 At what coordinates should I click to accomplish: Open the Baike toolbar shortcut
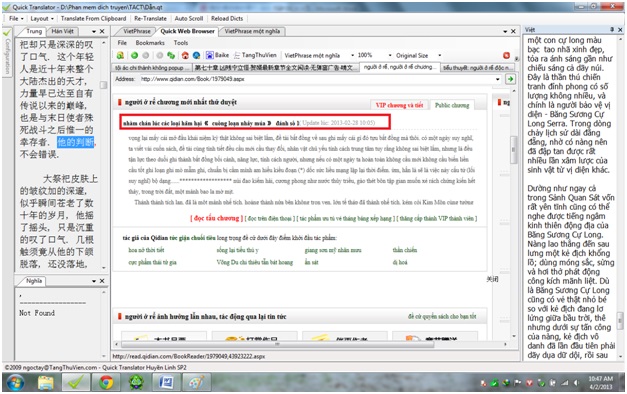[x=218, y=55]
